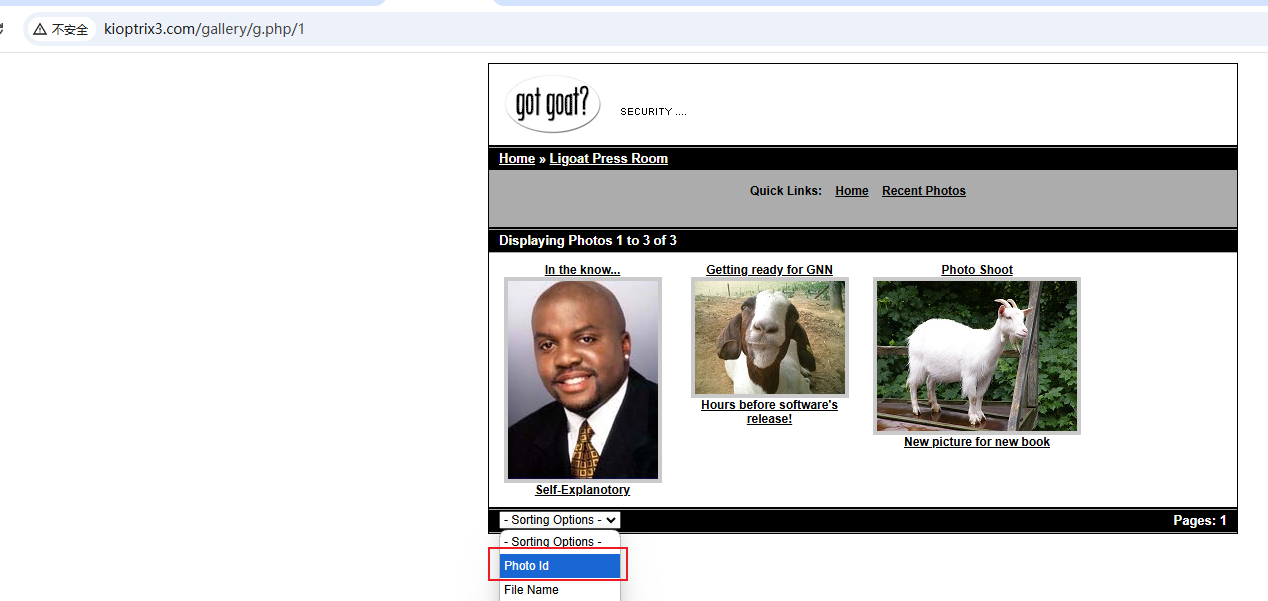Open the Ligoat Press Room breadcrumb link

(x=609, y=159)
